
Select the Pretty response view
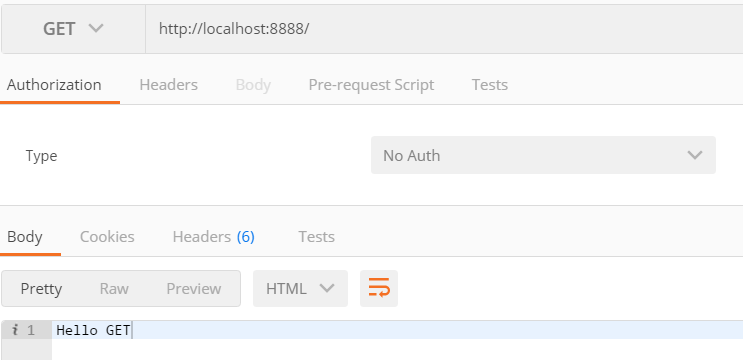(41, 288)
